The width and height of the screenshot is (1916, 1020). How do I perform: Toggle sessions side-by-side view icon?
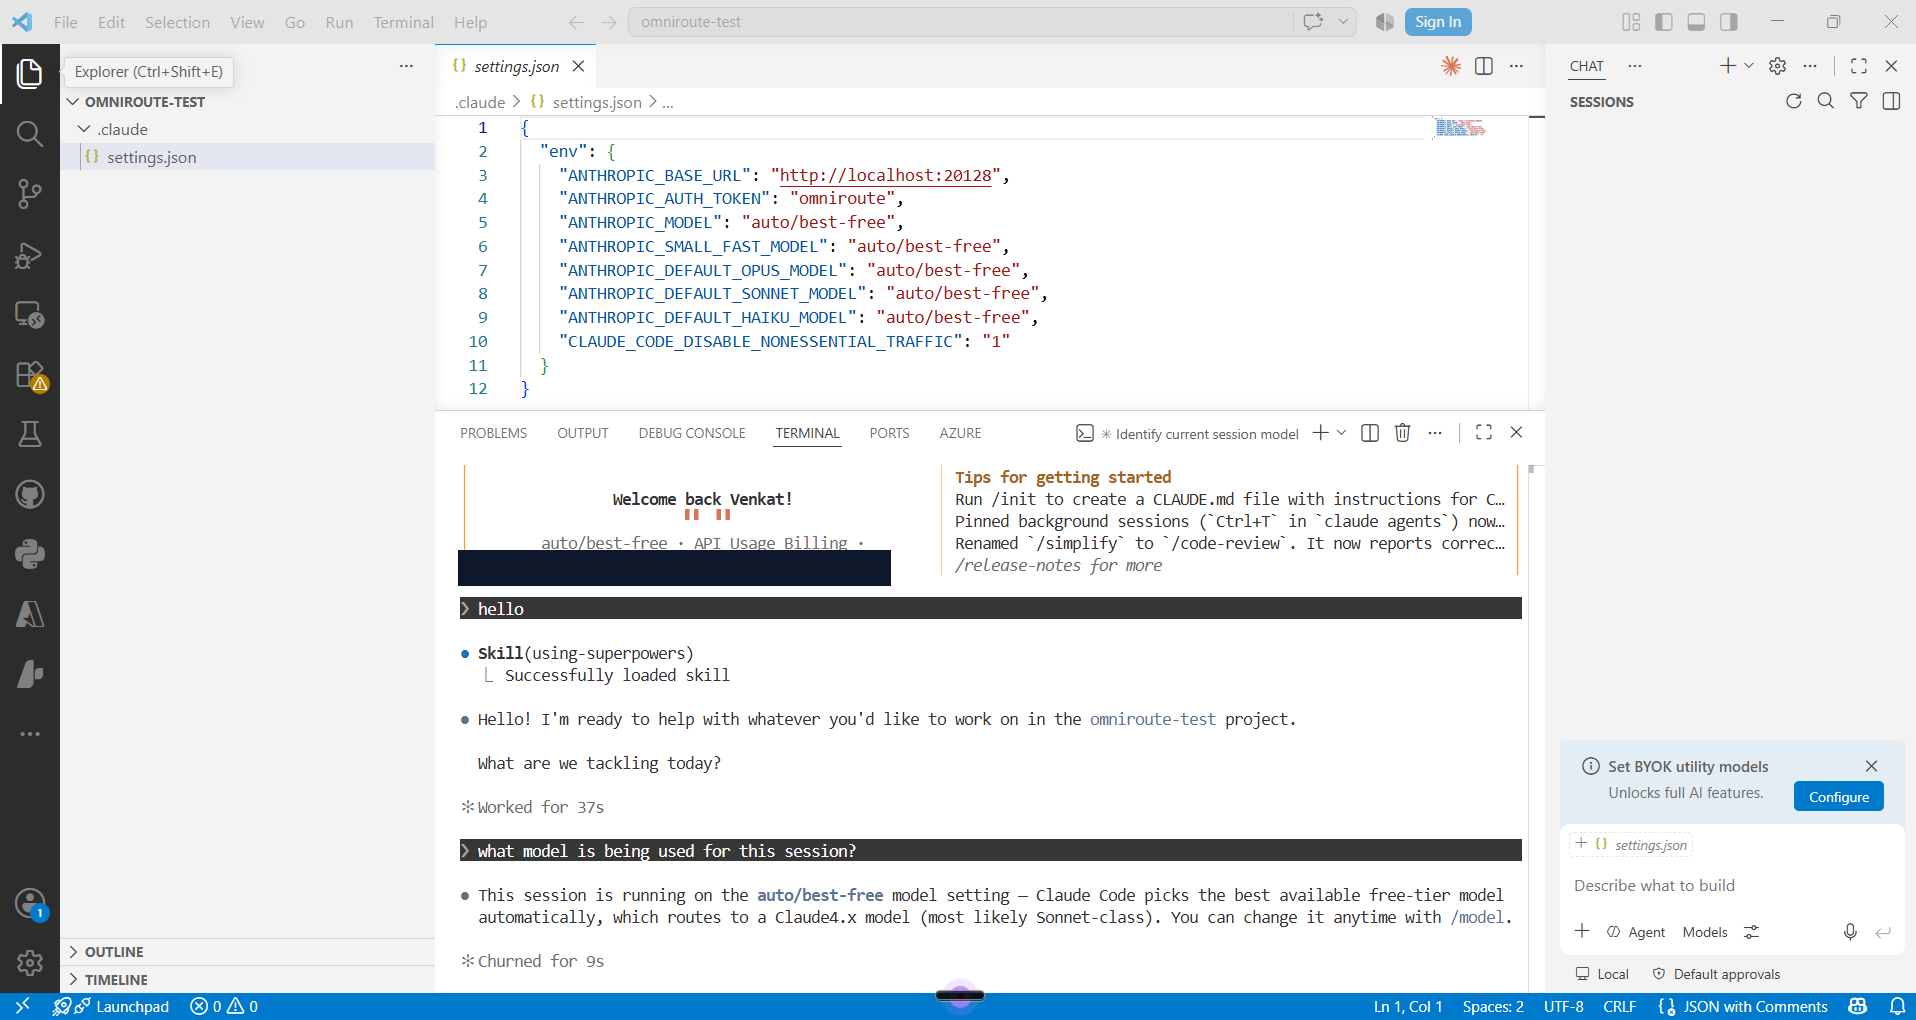[1891, 101]
